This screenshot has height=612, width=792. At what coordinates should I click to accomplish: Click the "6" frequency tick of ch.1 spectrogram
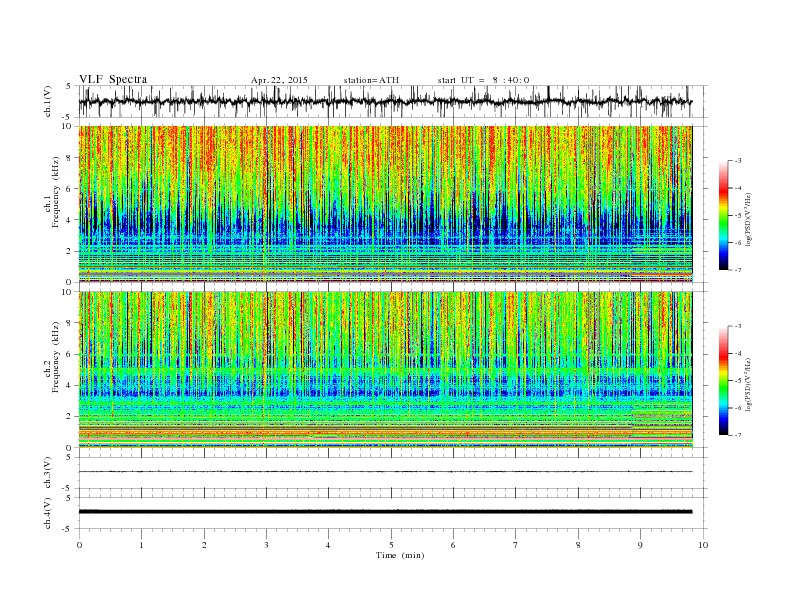(x=70, y=188)
